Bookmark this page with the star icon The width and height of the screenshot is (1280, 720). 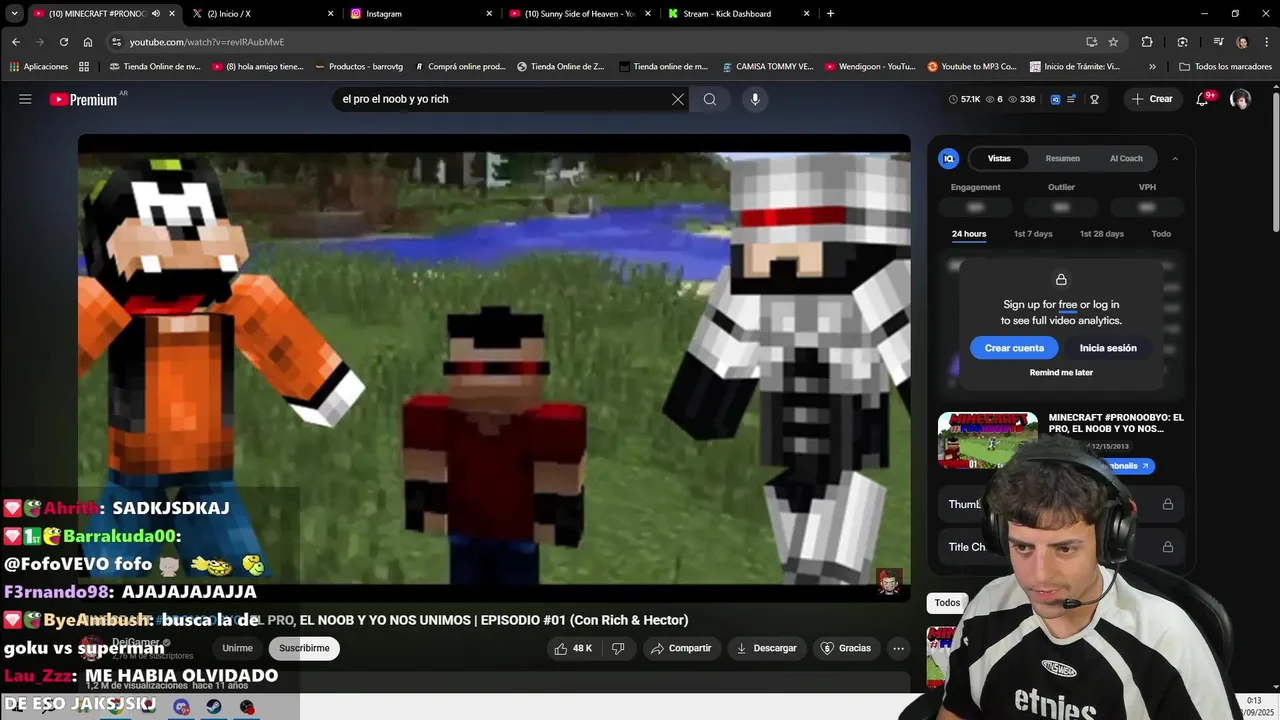coord(1113,42)
